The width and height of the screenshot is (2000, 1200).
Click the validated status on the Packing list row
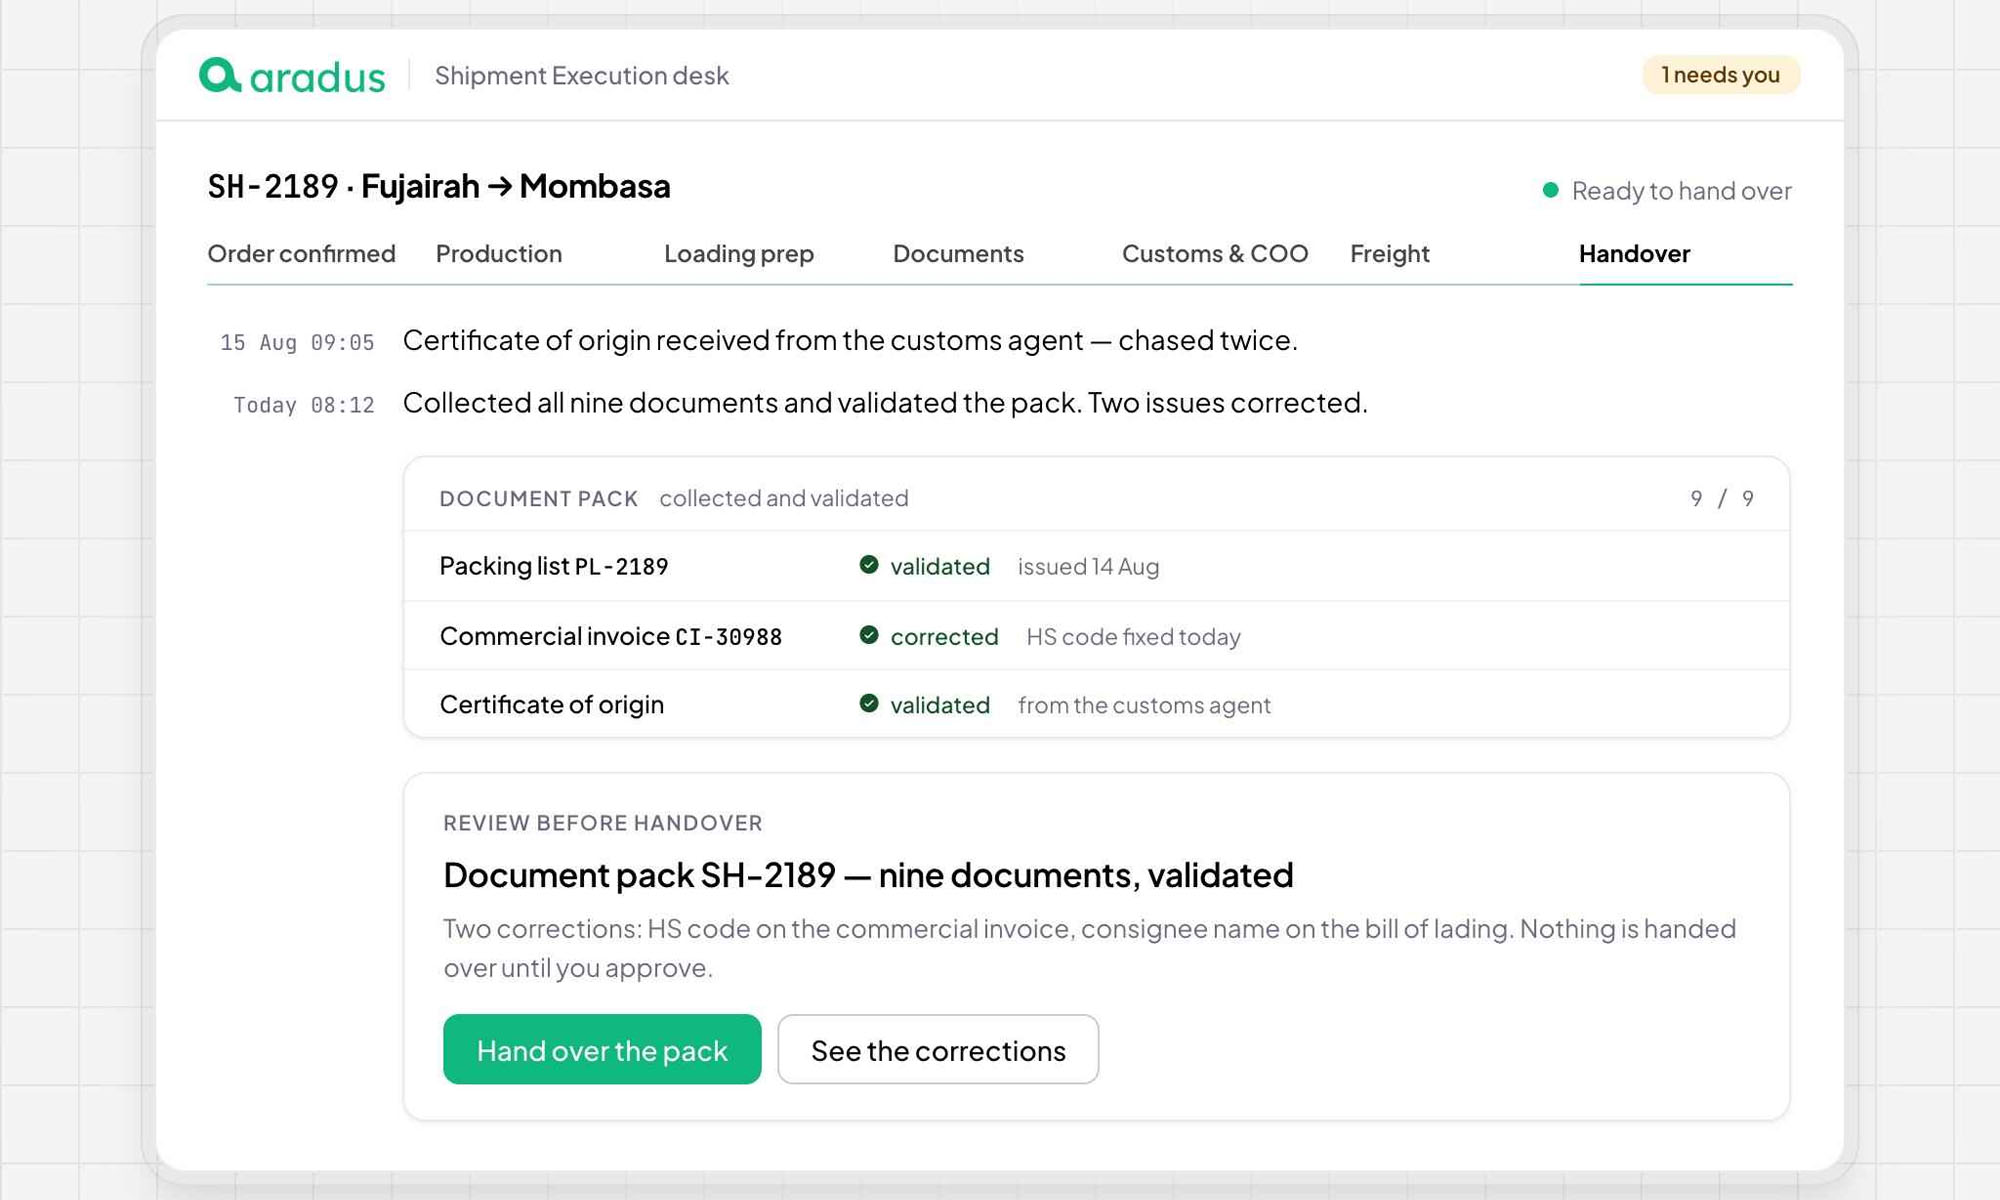tap(940, 566)
